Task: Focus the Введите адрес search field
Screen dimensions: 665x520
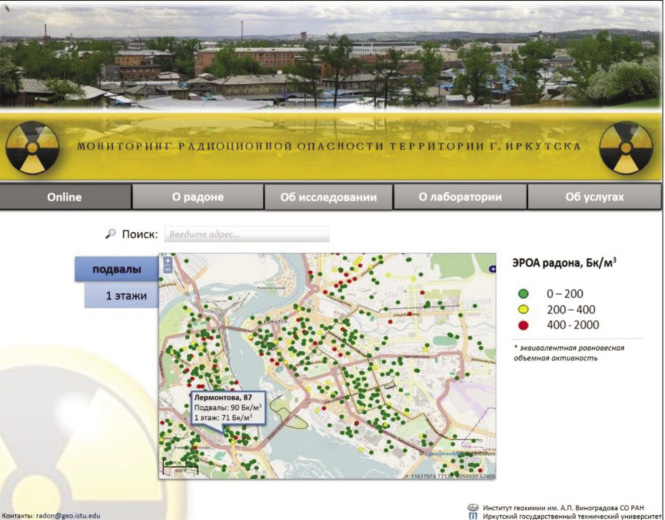Action: click(247, 234)
